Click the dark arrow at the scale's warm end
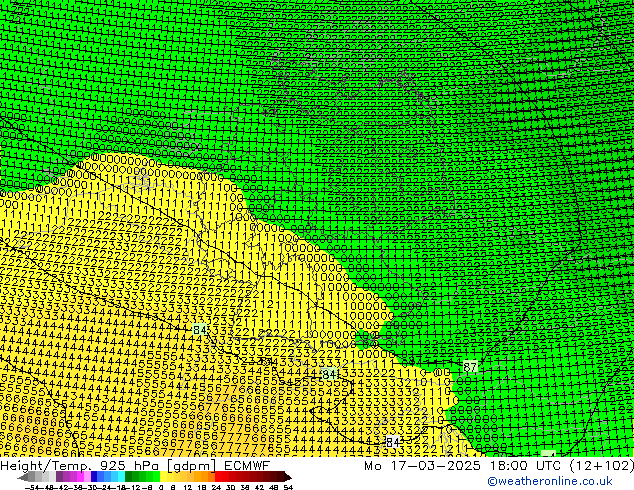Viewport: 634px width, 490px height. pos(288,477)
